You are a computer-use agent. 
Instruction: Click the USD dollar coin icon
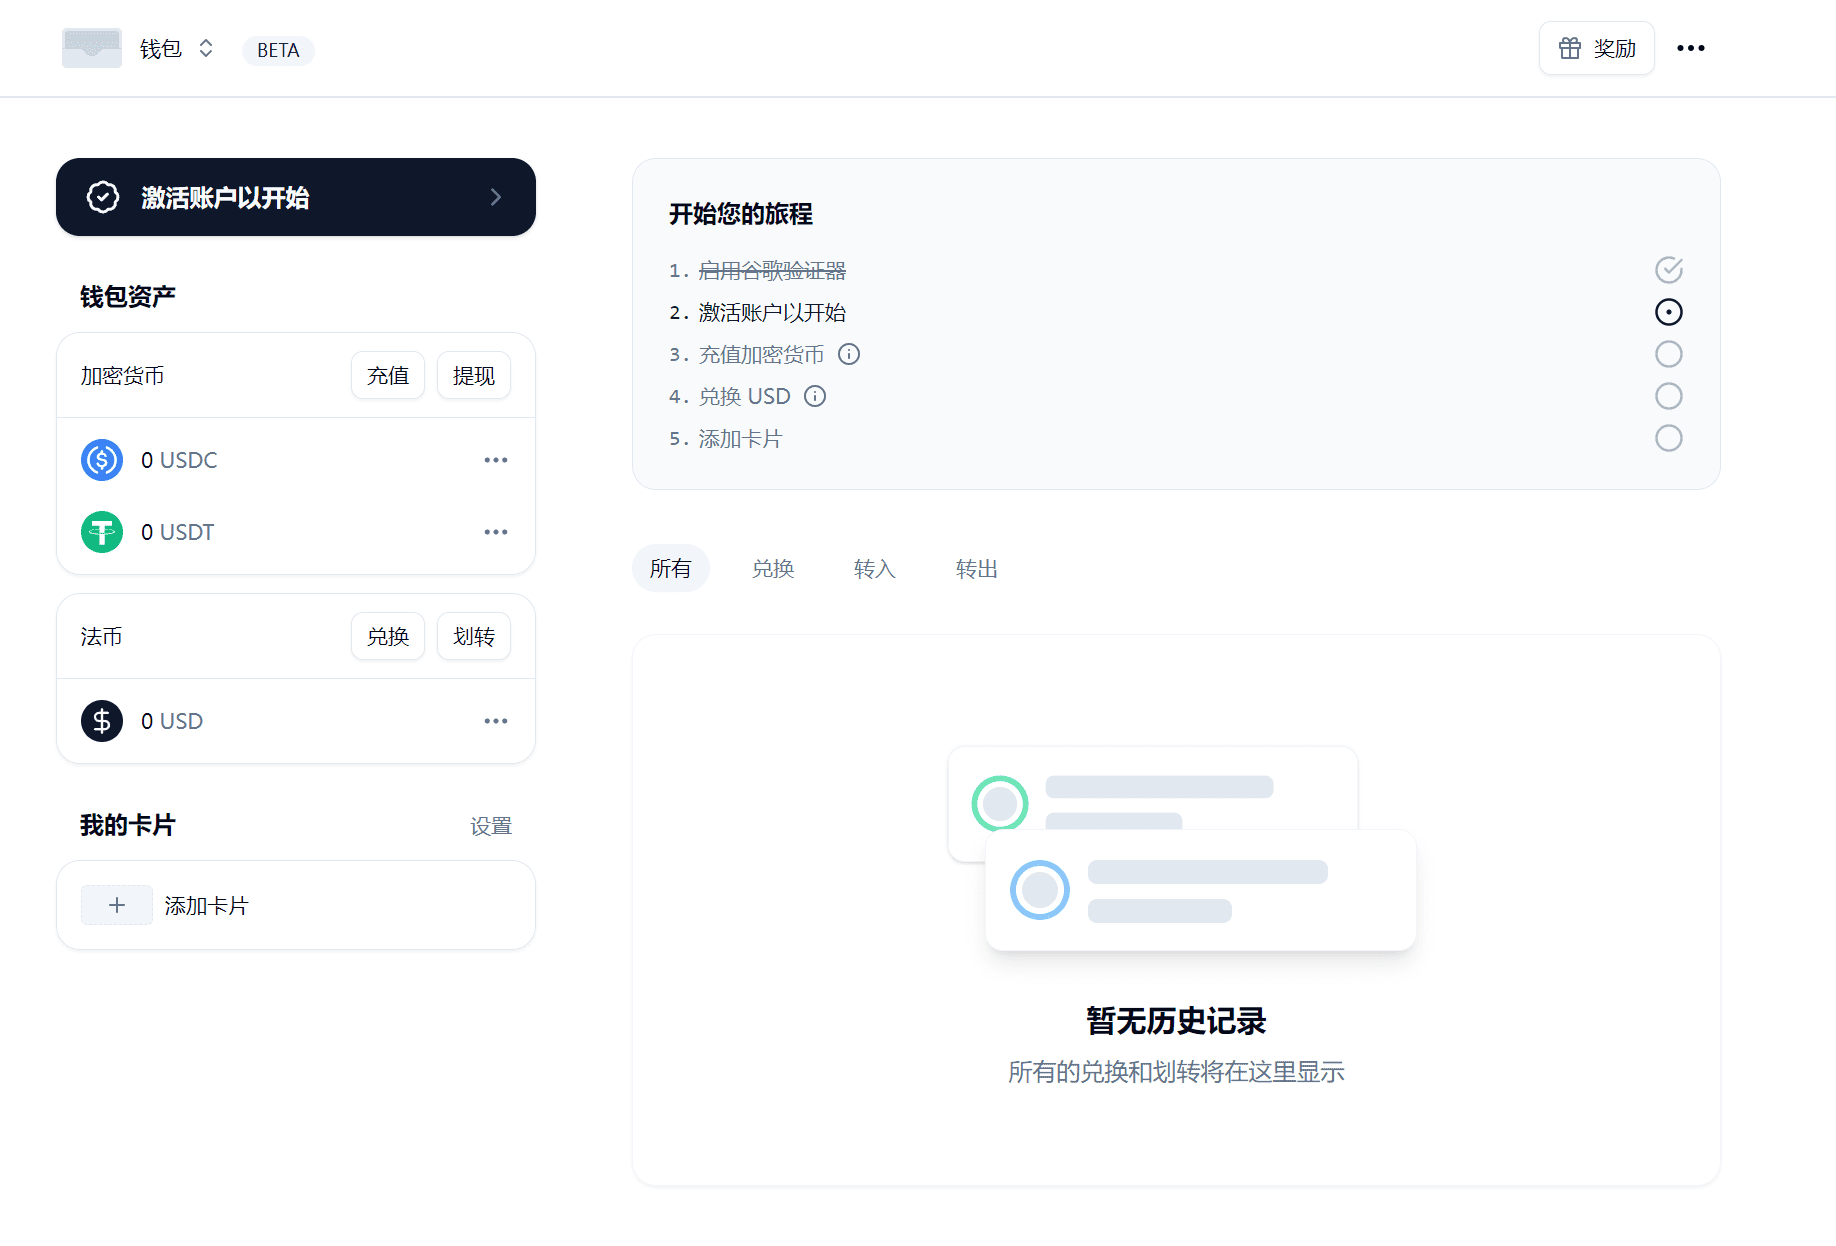pyautogui.click(x=101, y=721)
